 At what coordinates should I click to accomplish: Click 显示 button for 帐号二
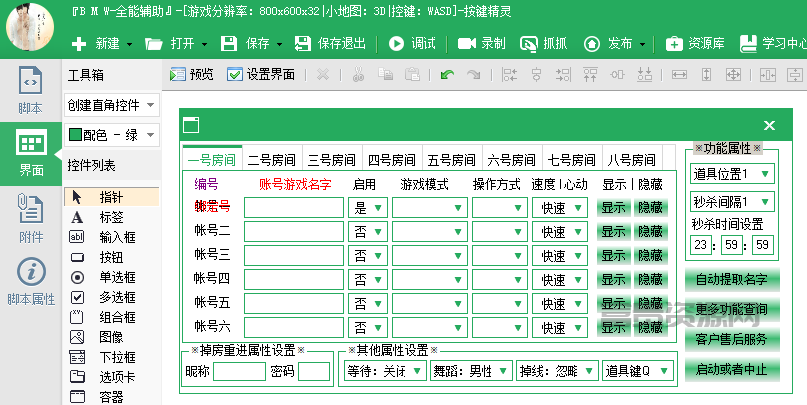coord(614,232)
